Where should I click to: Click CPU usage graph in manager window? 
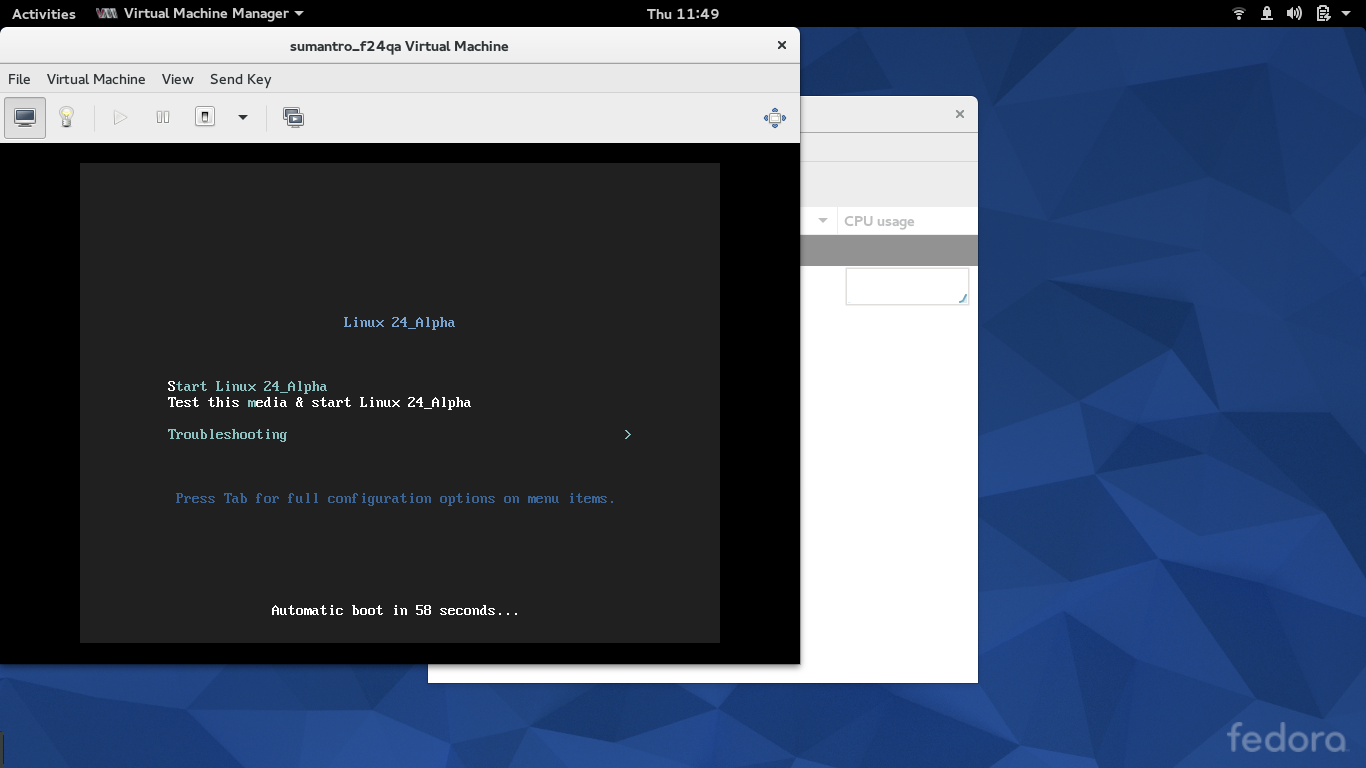(907, 286)
